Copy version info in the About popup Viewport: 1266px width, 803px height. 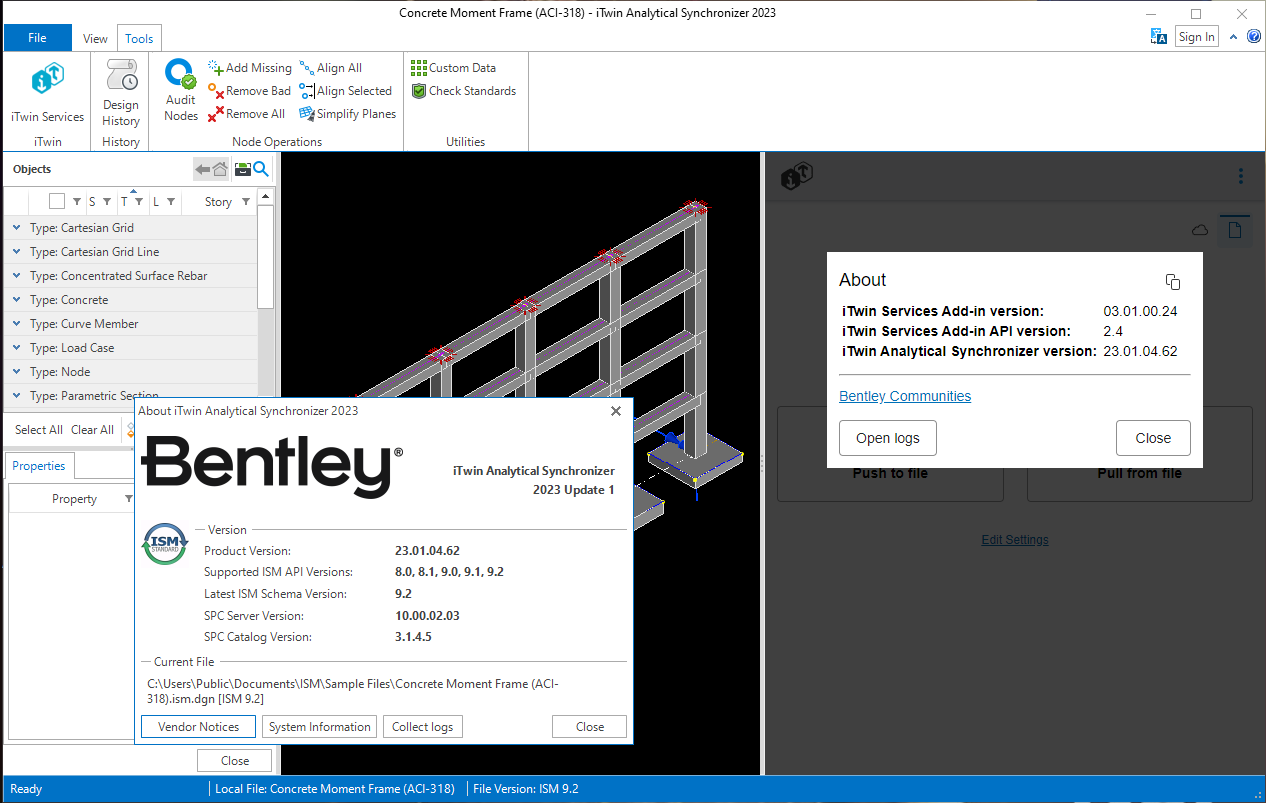[x=1173, y=282]
